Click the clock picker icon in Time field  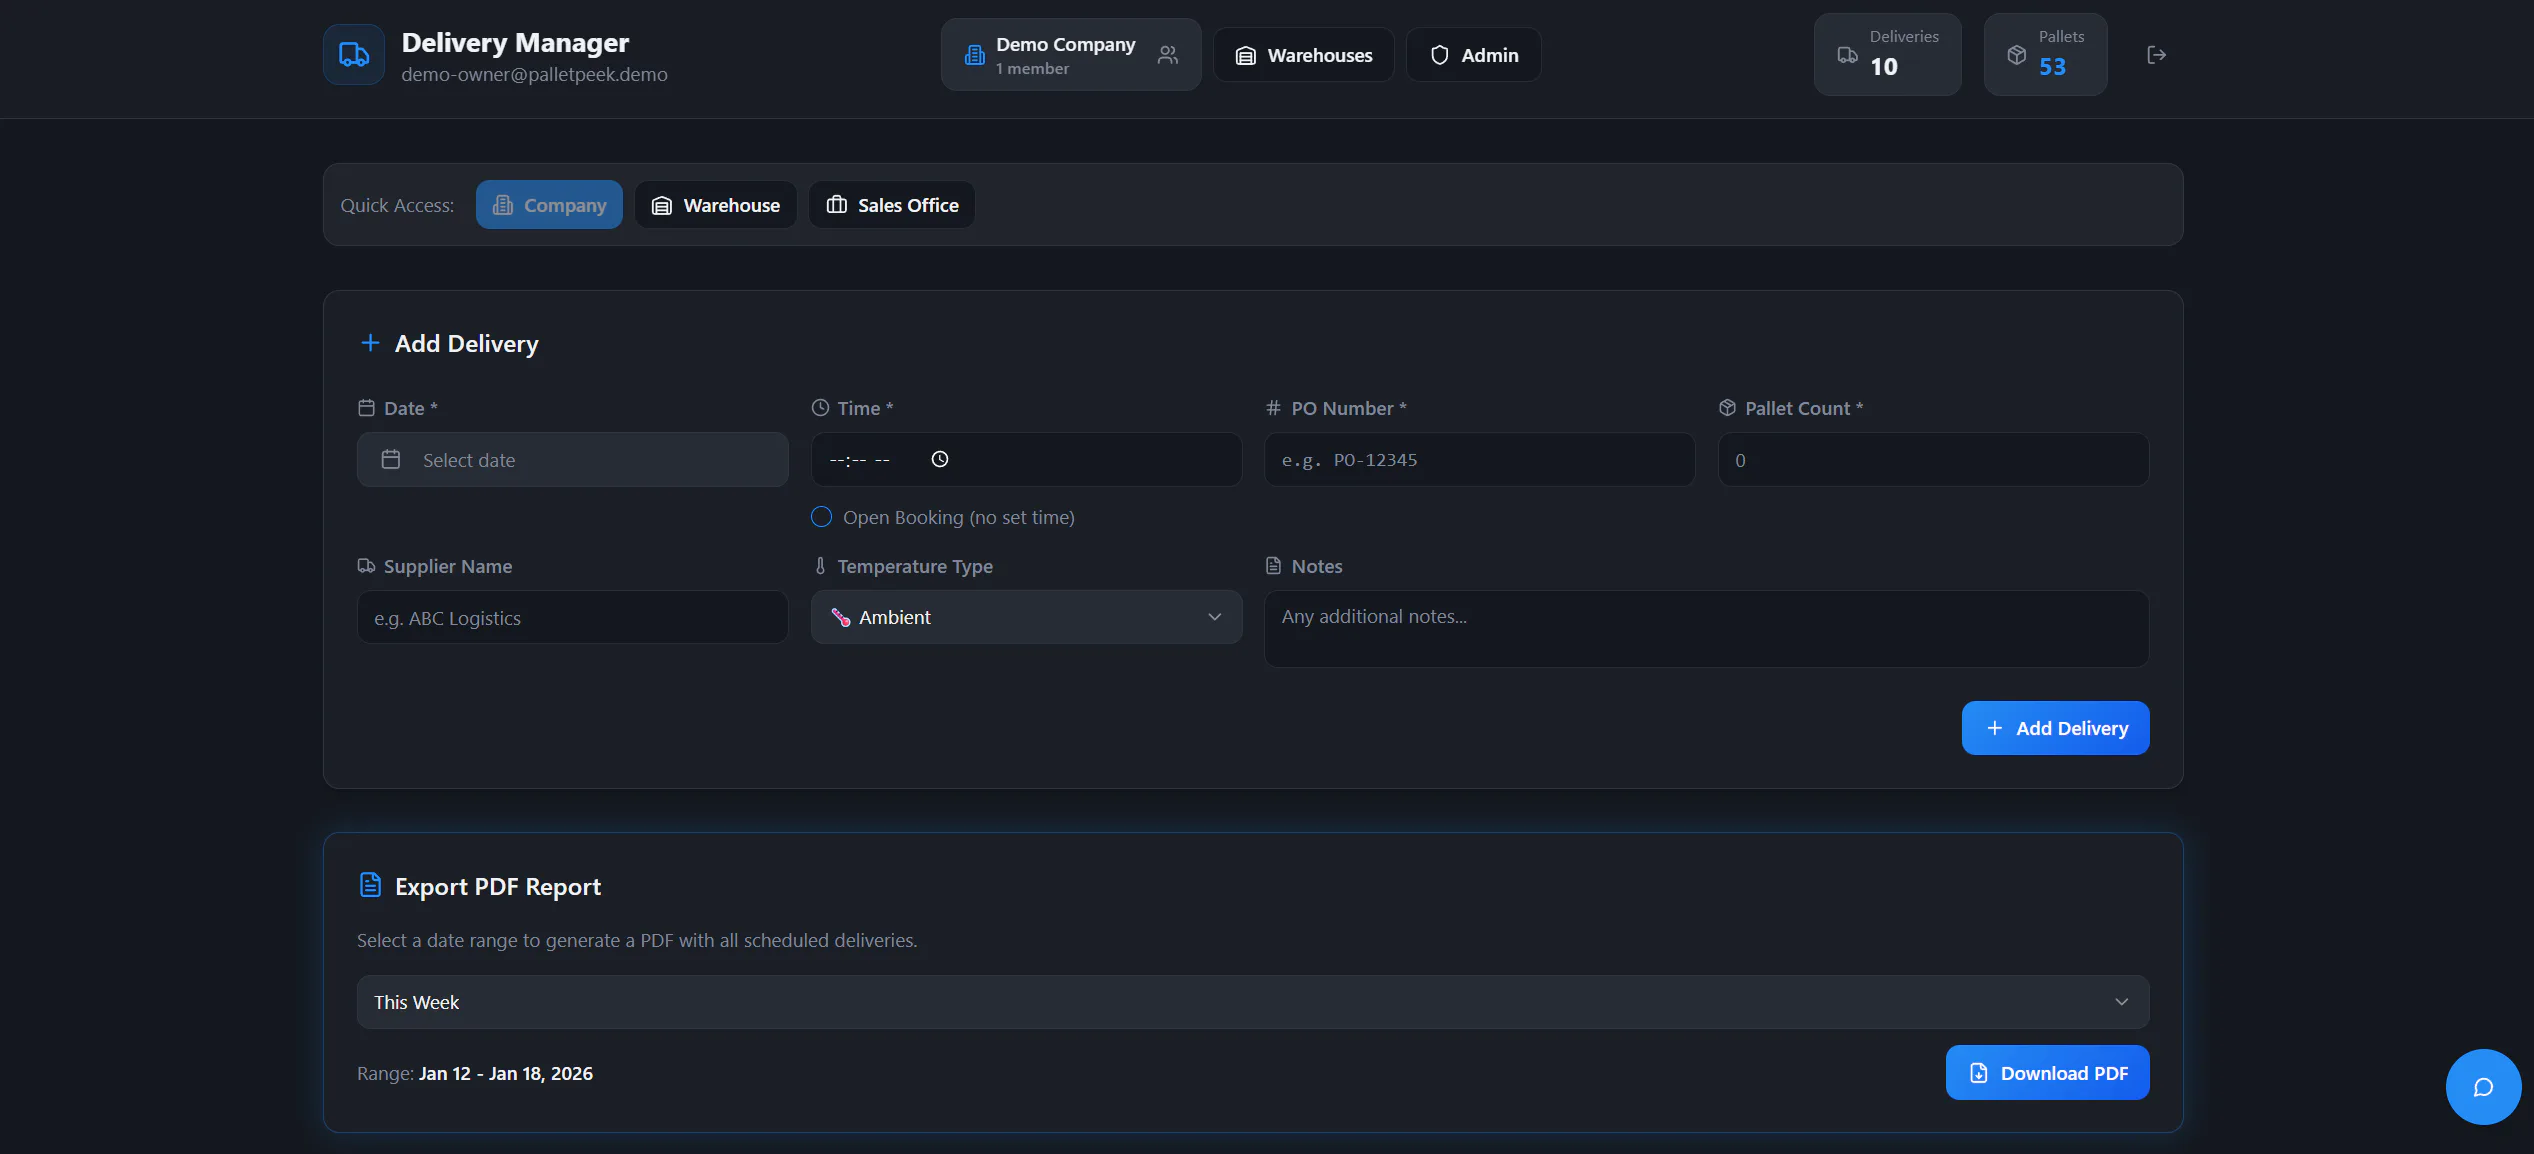(939, 459)
